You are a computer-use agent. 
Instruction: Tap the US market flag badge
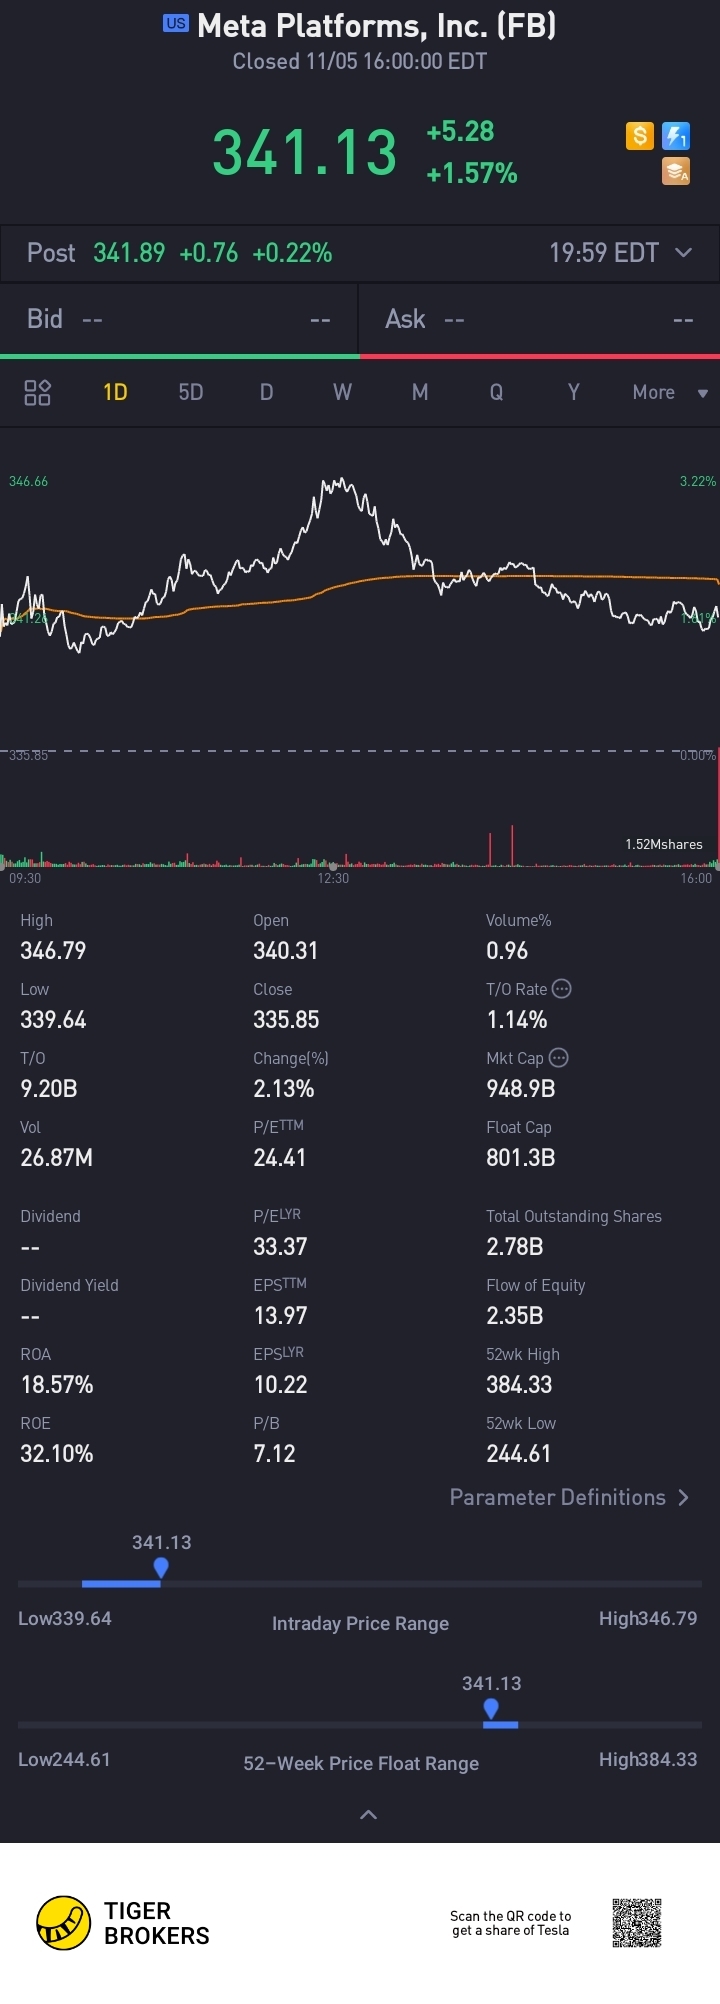(176, 23)
